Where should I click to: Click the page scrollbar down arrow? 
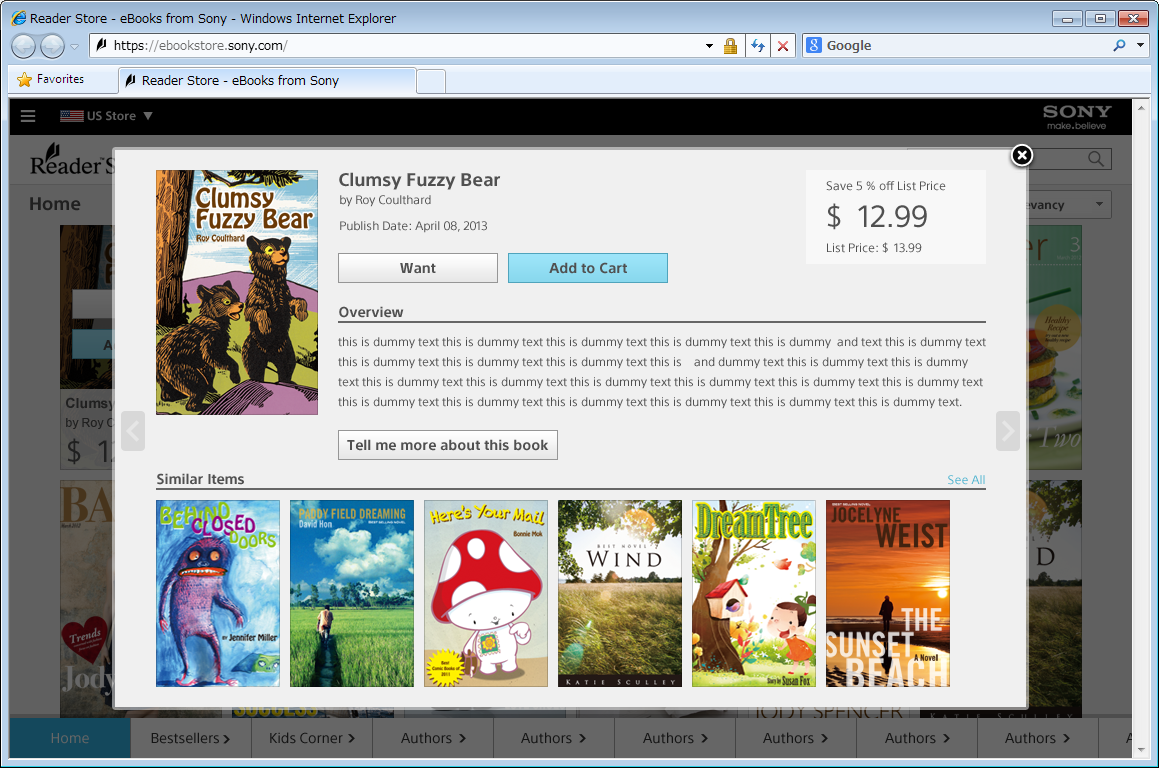click(x=1141, y=750)
